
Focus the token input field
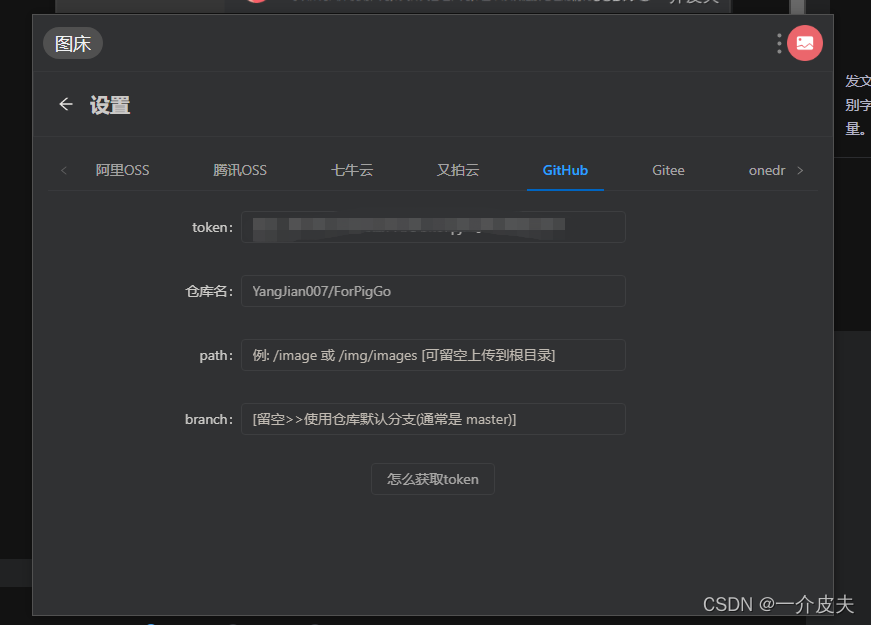pos(432,227)
